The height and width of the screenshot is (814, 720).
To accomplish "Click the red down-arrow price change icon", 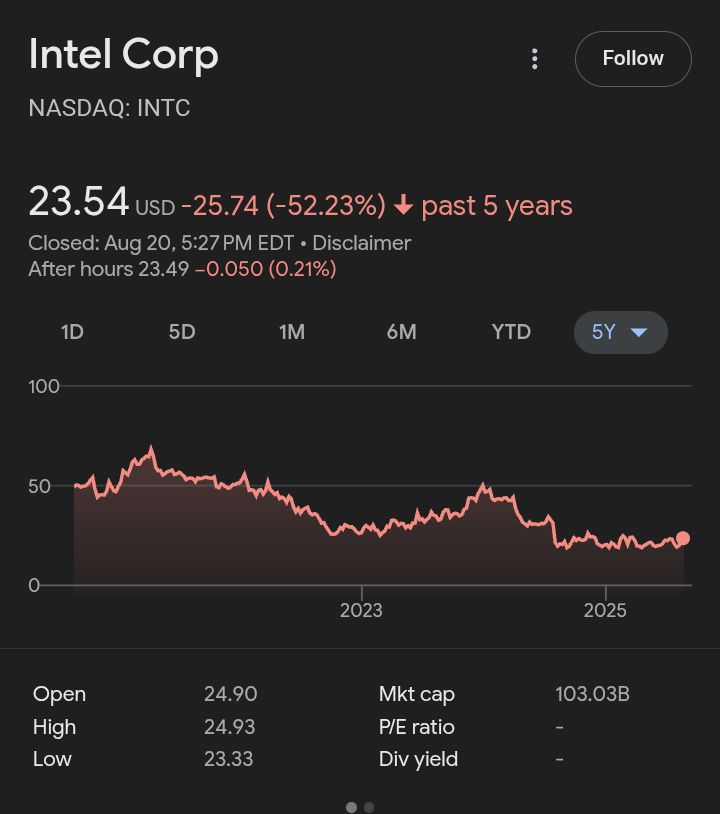I will tap(403, 206).
